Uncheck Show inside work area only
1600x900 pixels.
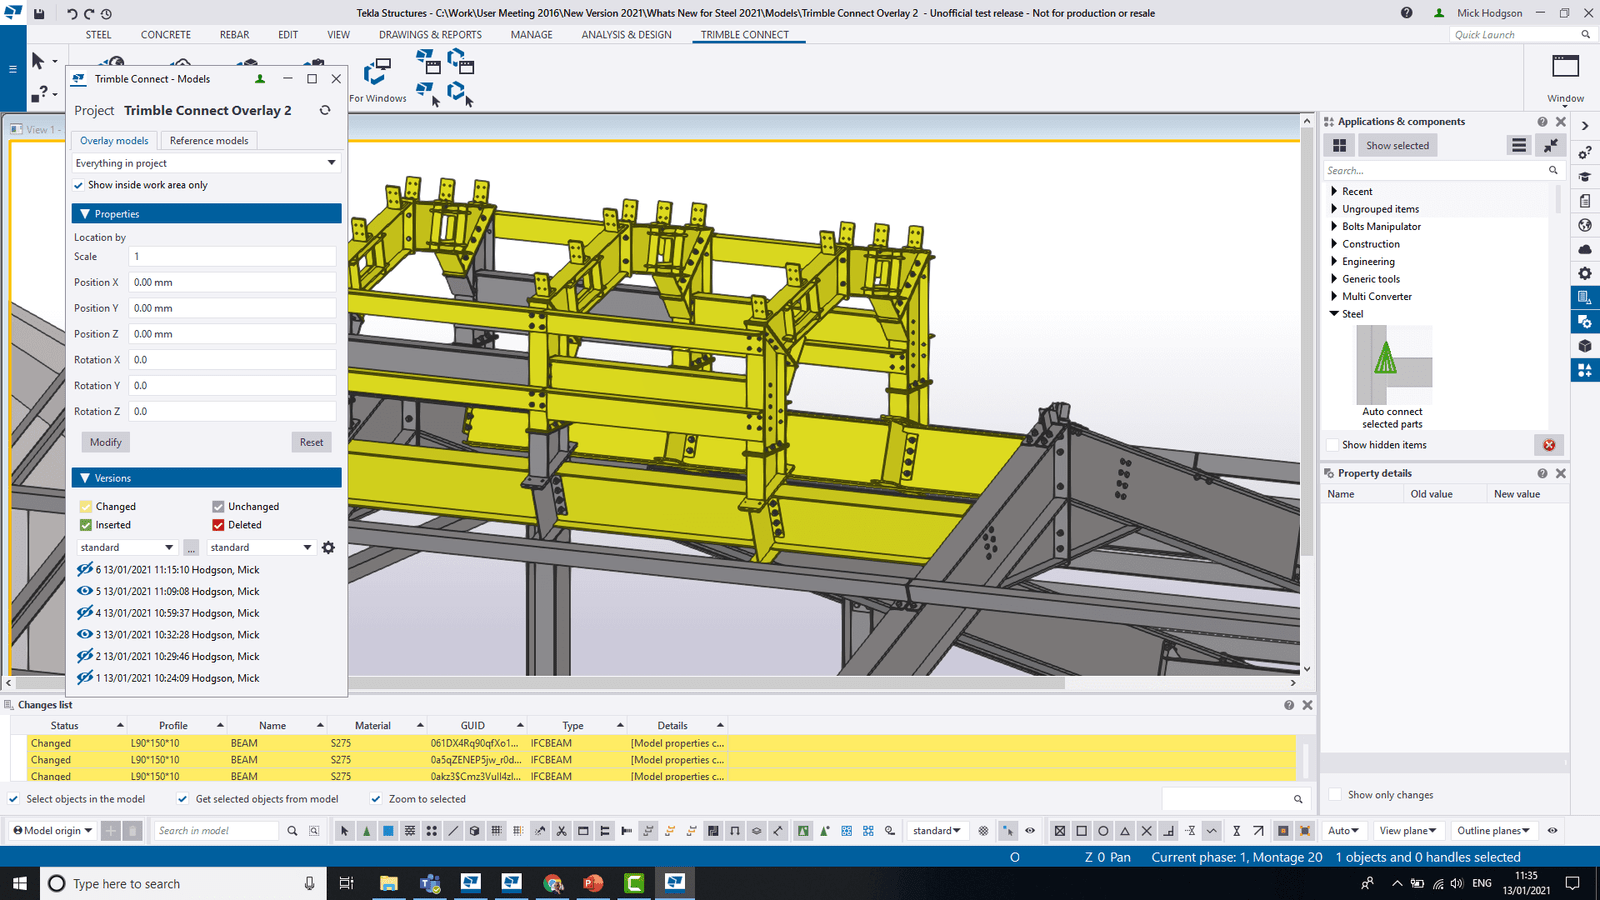point(79,185)
